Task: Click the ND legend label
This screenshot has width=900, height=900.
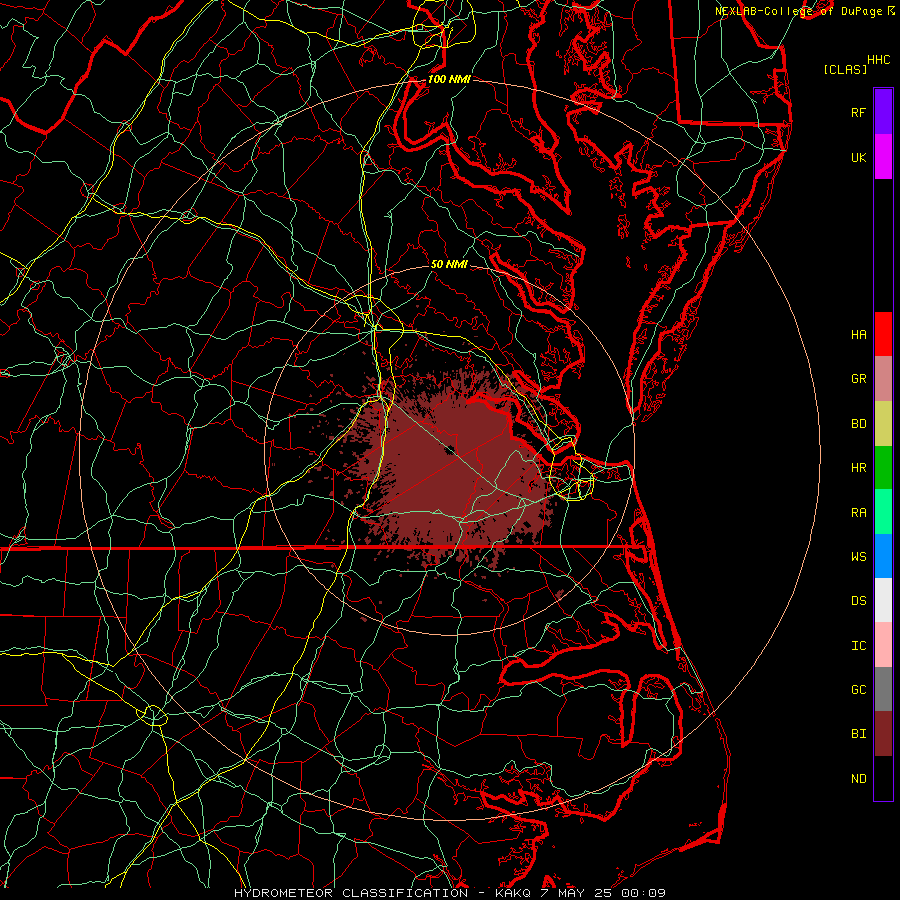Action: tap(858, 778)
